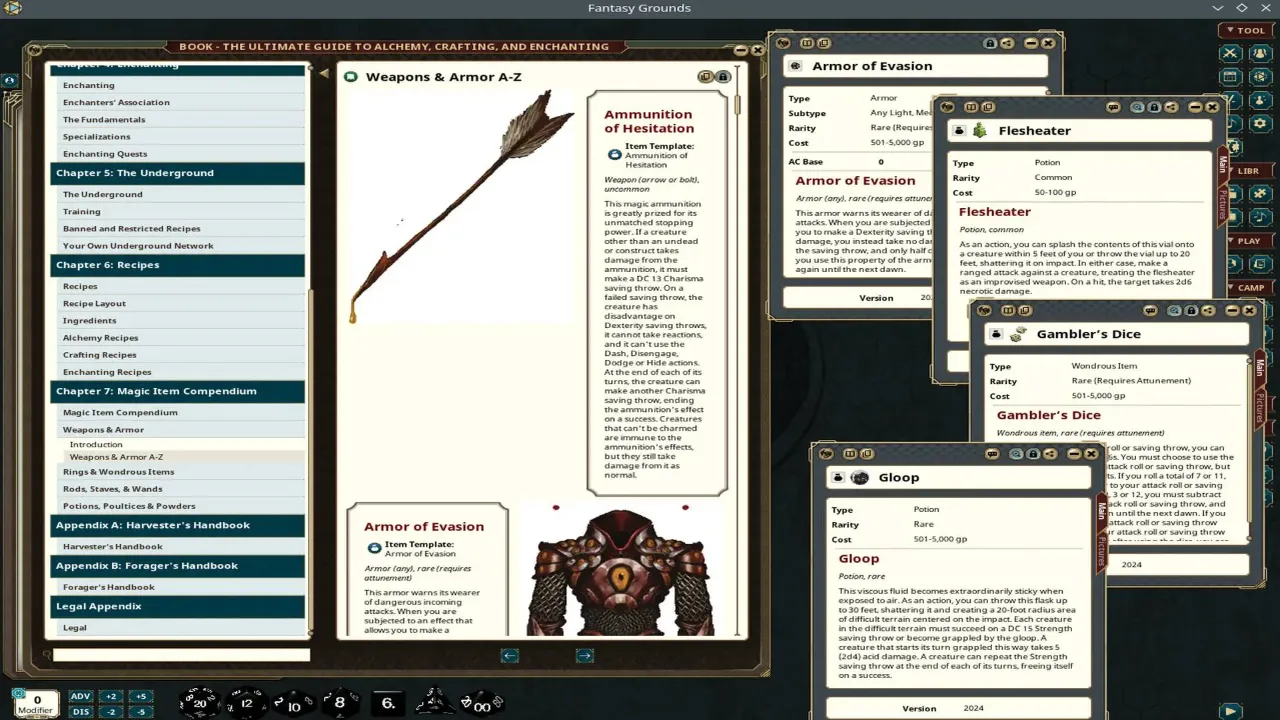Toggle the +2 modifier button
Image resolution: width=1280 pixels, height=720 pixels.
111,696
